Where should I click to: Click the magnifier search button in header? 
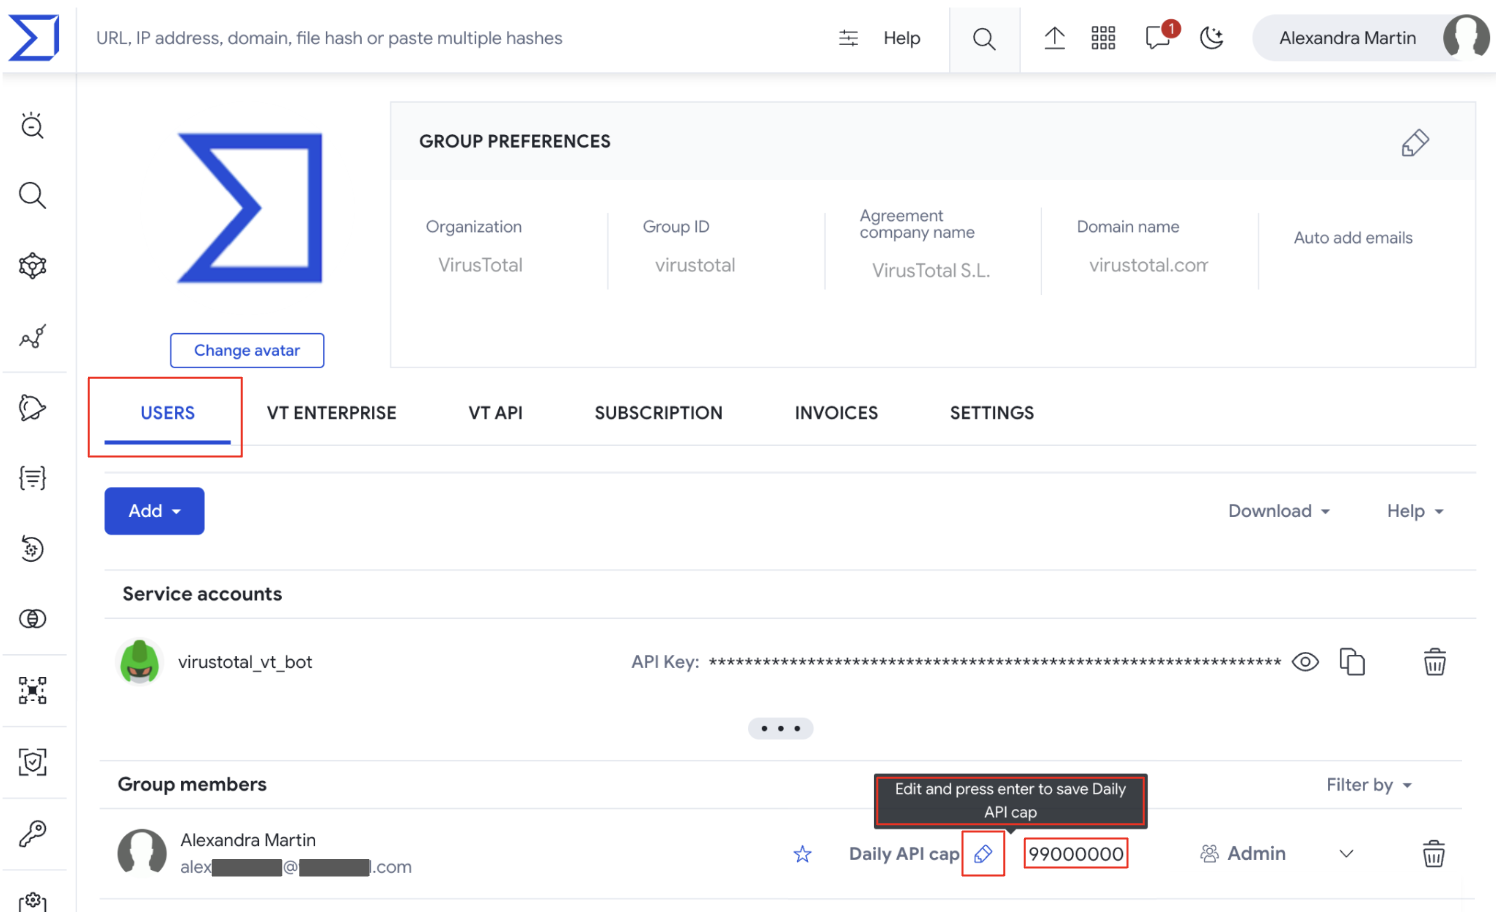click(x=984, y=39)
